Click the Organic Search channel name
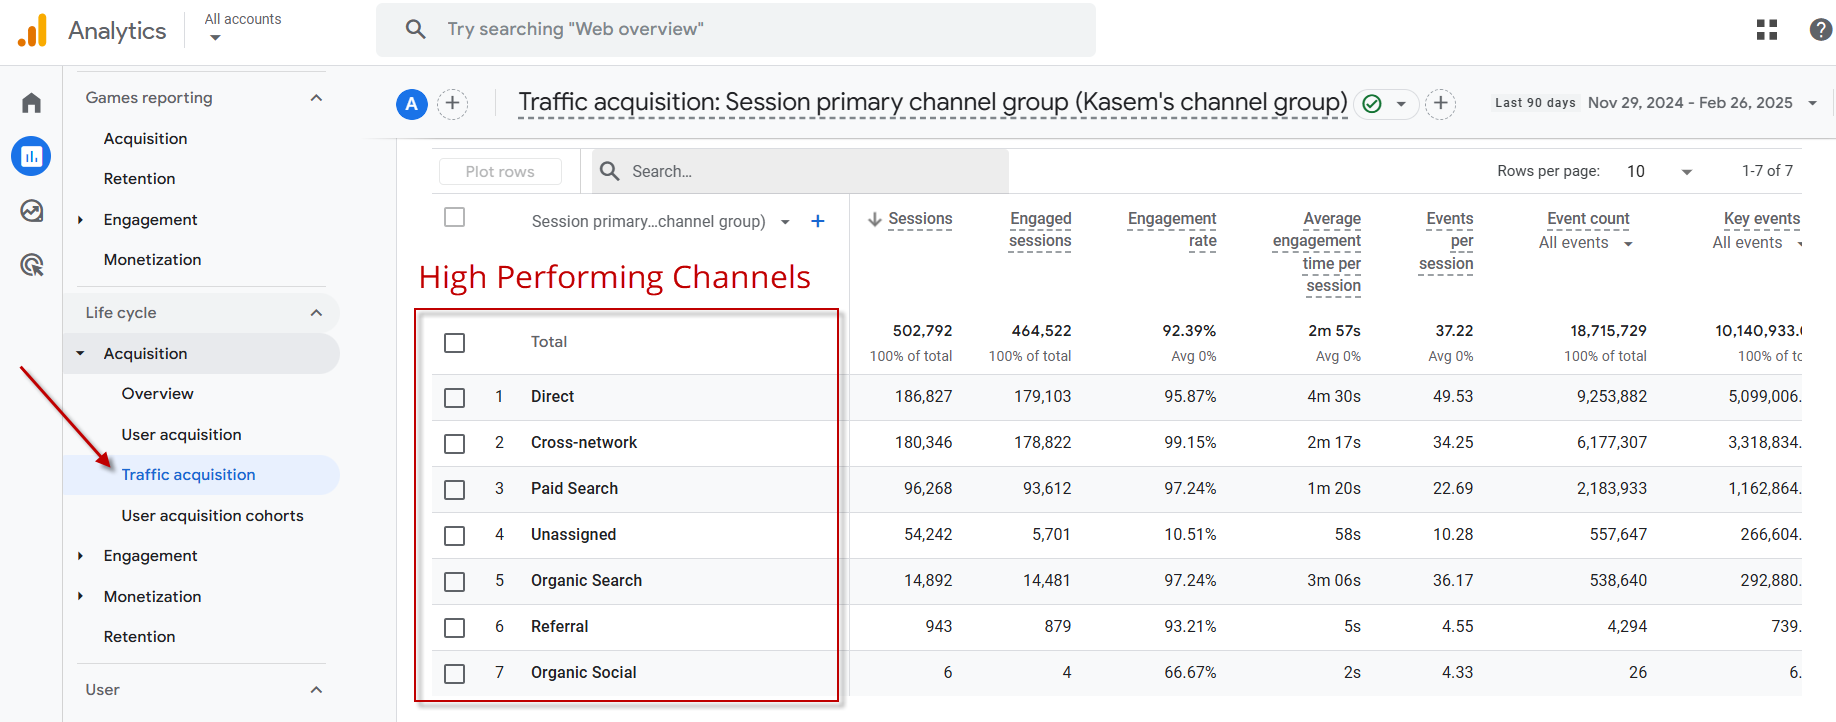The image size is (1836, 722). (586, 581)
